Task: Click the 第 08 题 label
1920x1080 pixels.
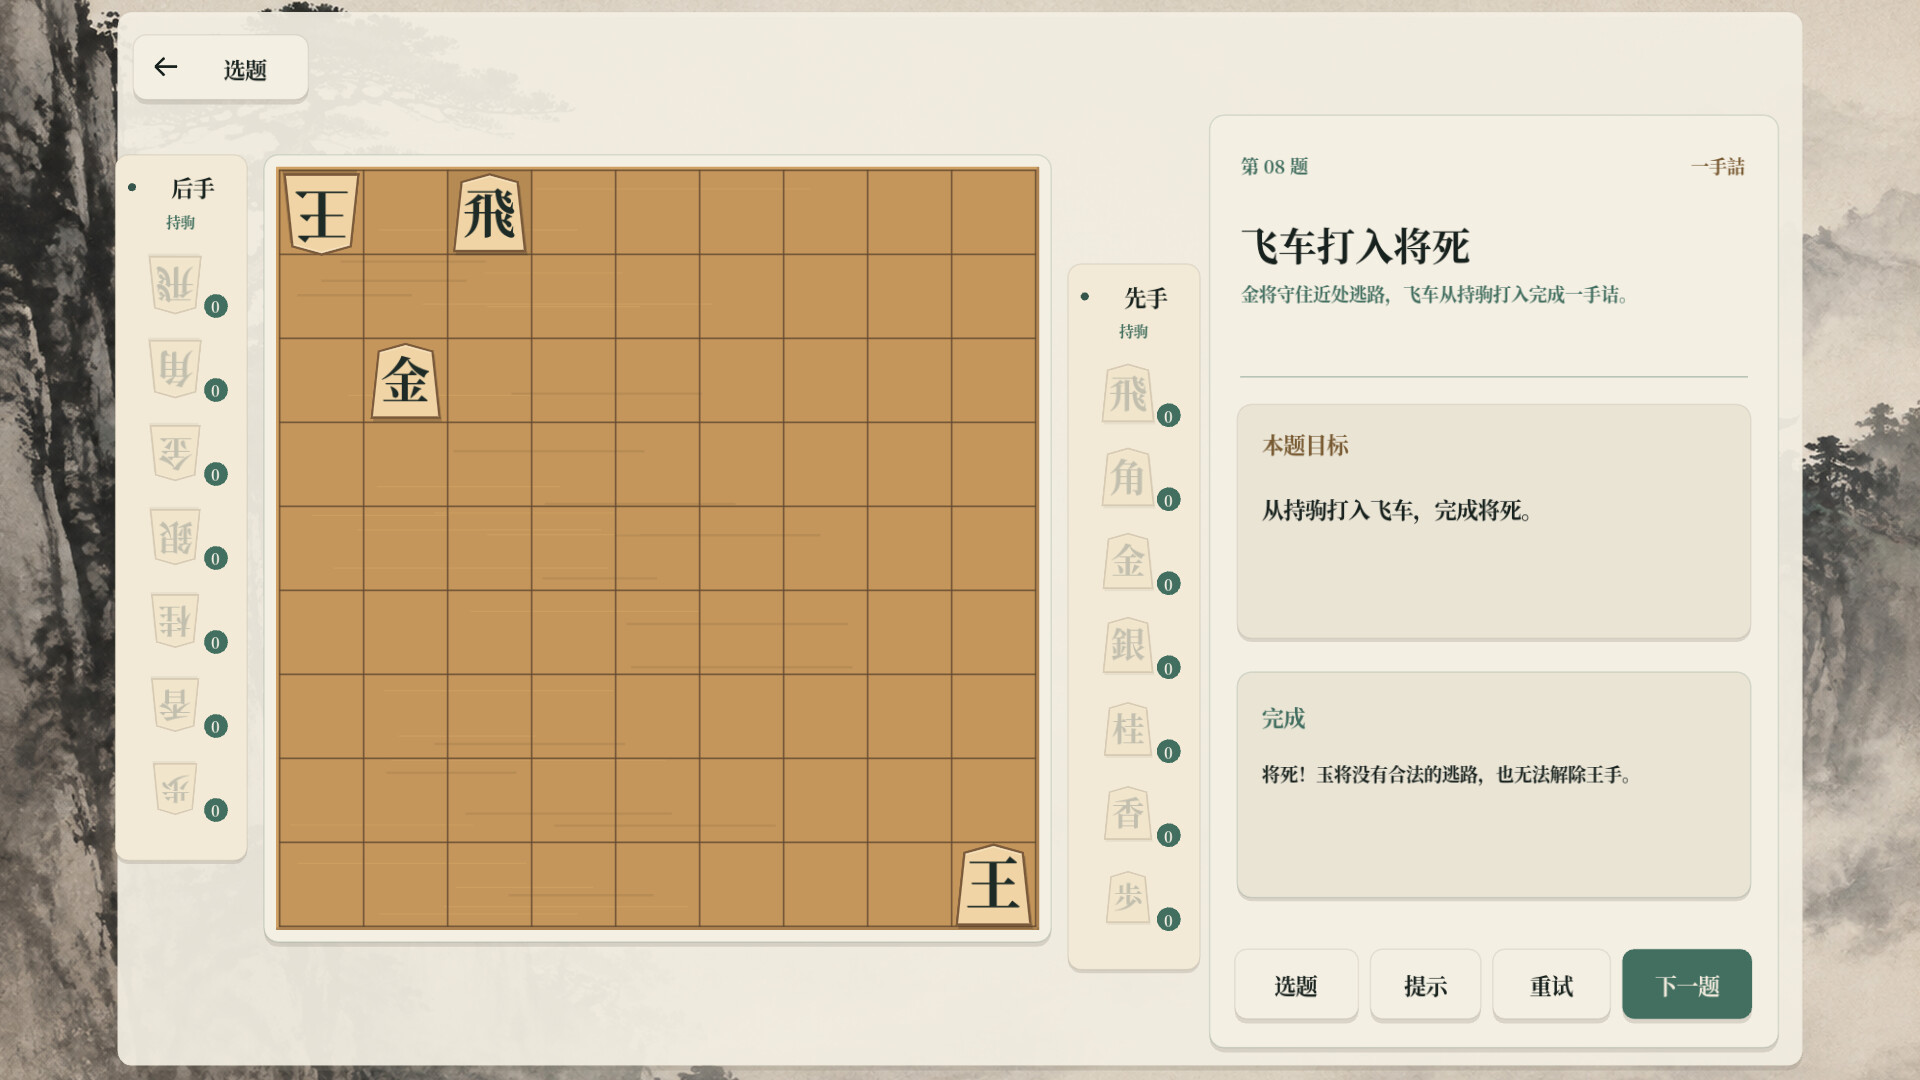Action: [x=1275, y=167]
